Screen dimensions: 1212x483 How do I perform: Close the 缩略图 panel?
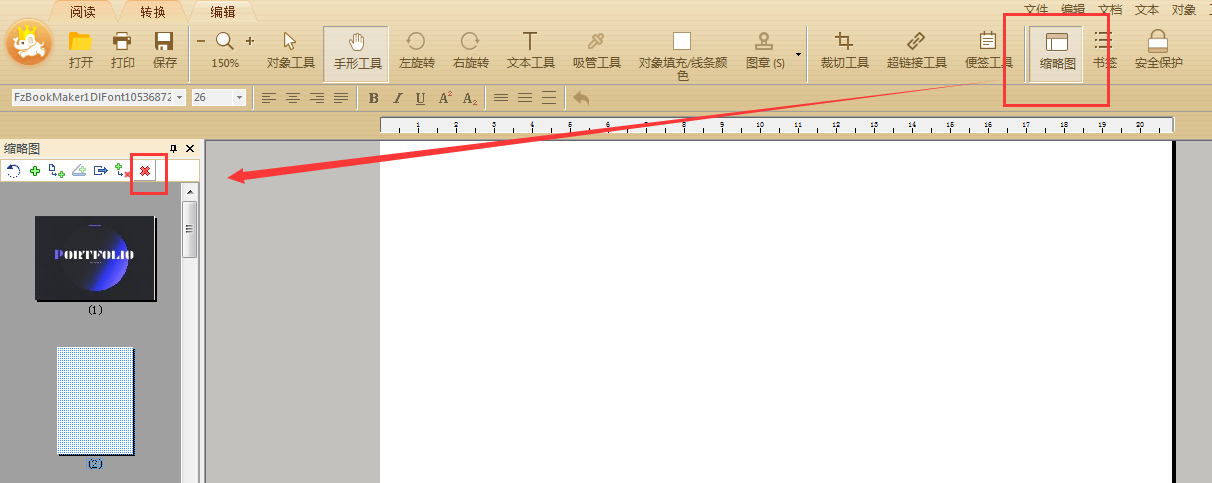[190, 148]
